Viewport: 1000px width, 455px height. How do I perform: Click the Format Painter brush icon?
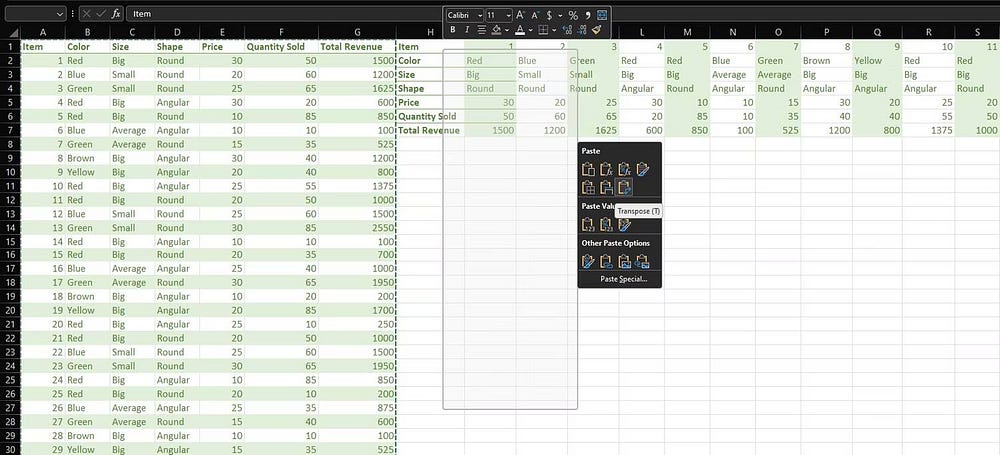[597, 30]
